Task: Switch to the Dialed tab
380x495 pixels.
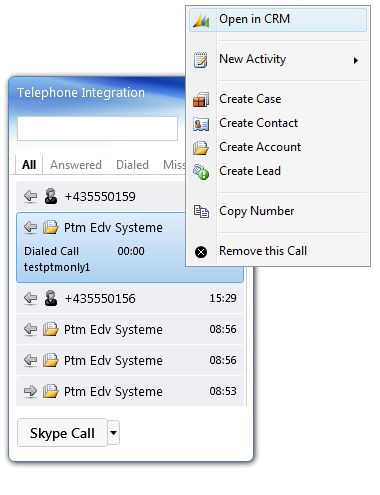Action: click(132, 165)
